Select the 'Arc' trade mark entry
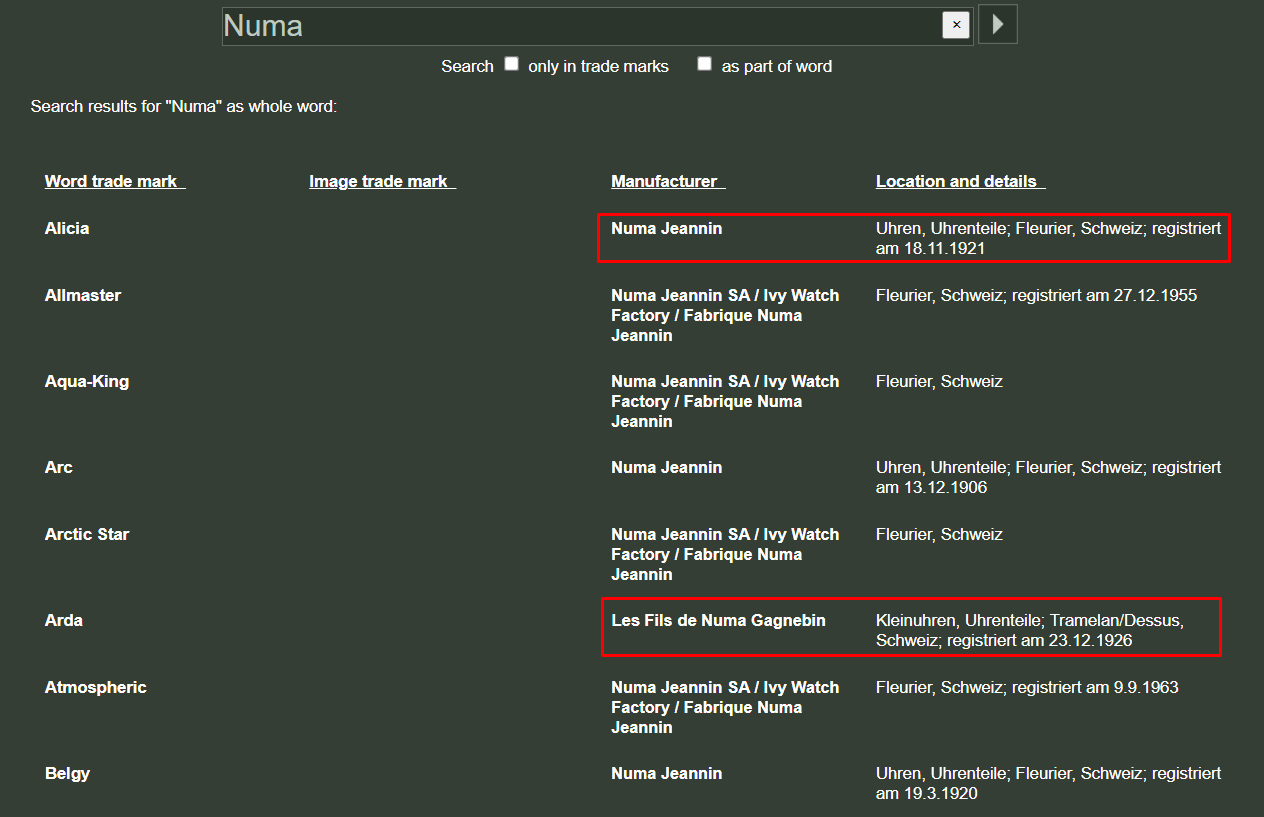This screenshot has width=1264, height=817. click(x=59, y=467)
